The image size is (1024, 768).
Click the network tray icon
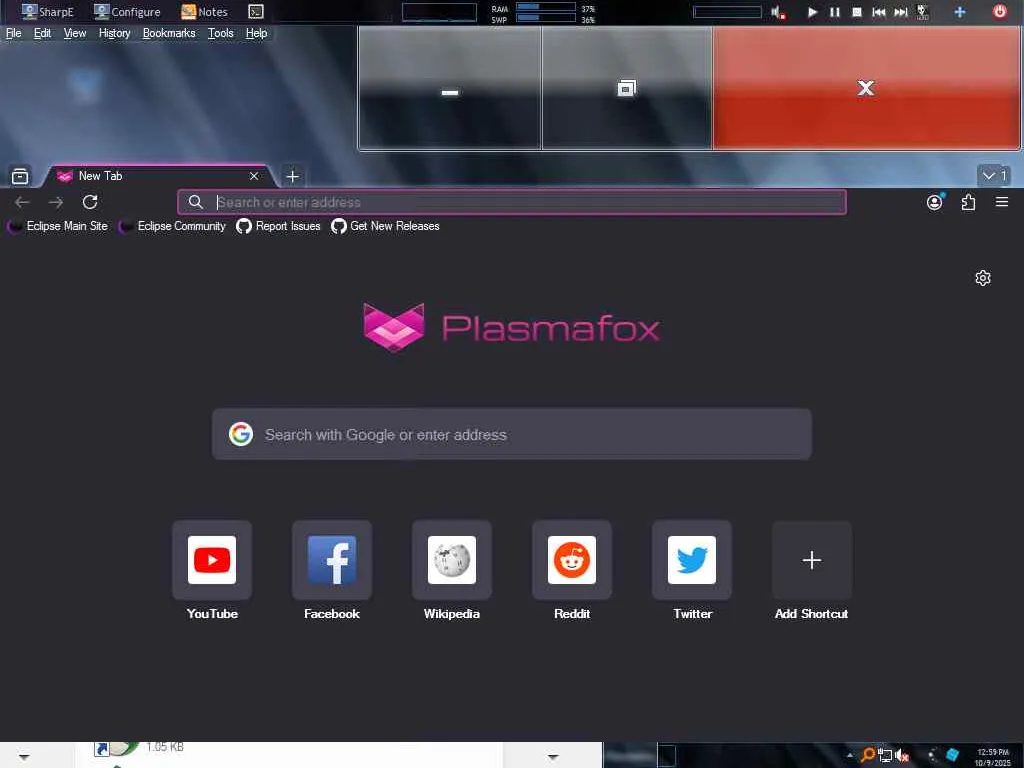pyautogui.click(x=885, y=756)
